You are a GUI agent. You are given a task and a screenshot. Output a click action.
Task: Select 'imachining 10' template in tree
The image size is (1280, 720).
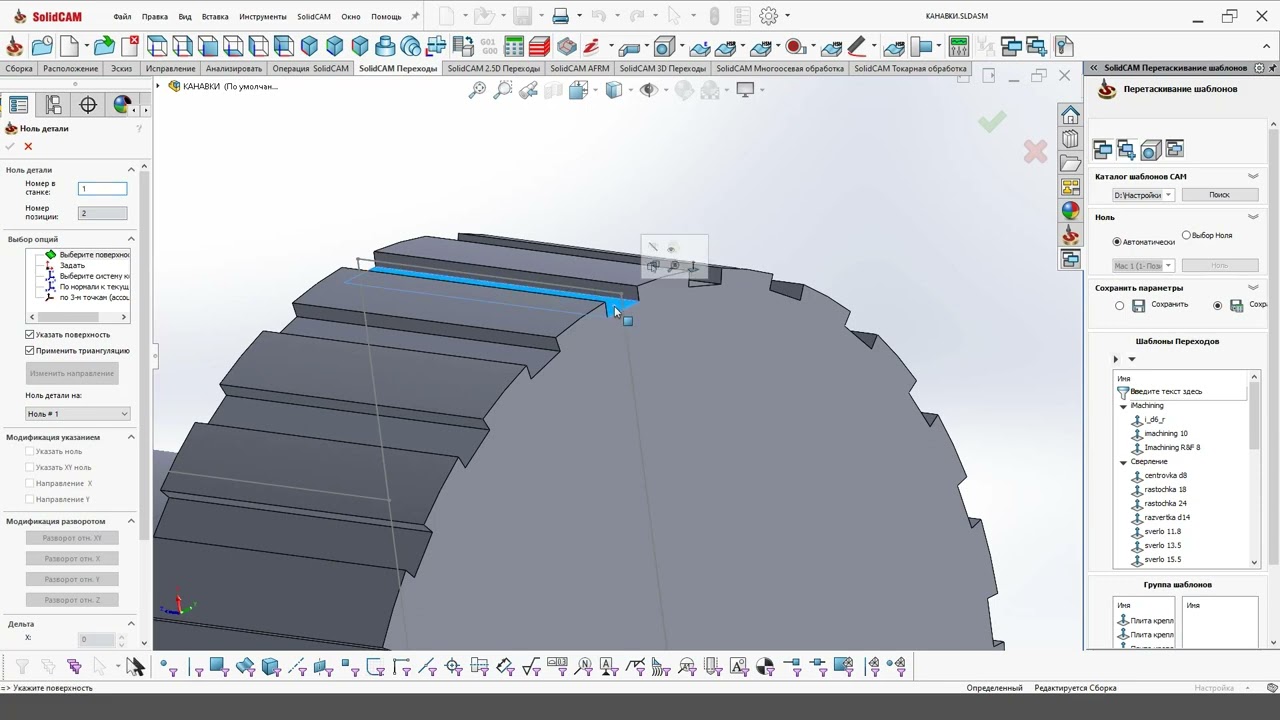1166,434
